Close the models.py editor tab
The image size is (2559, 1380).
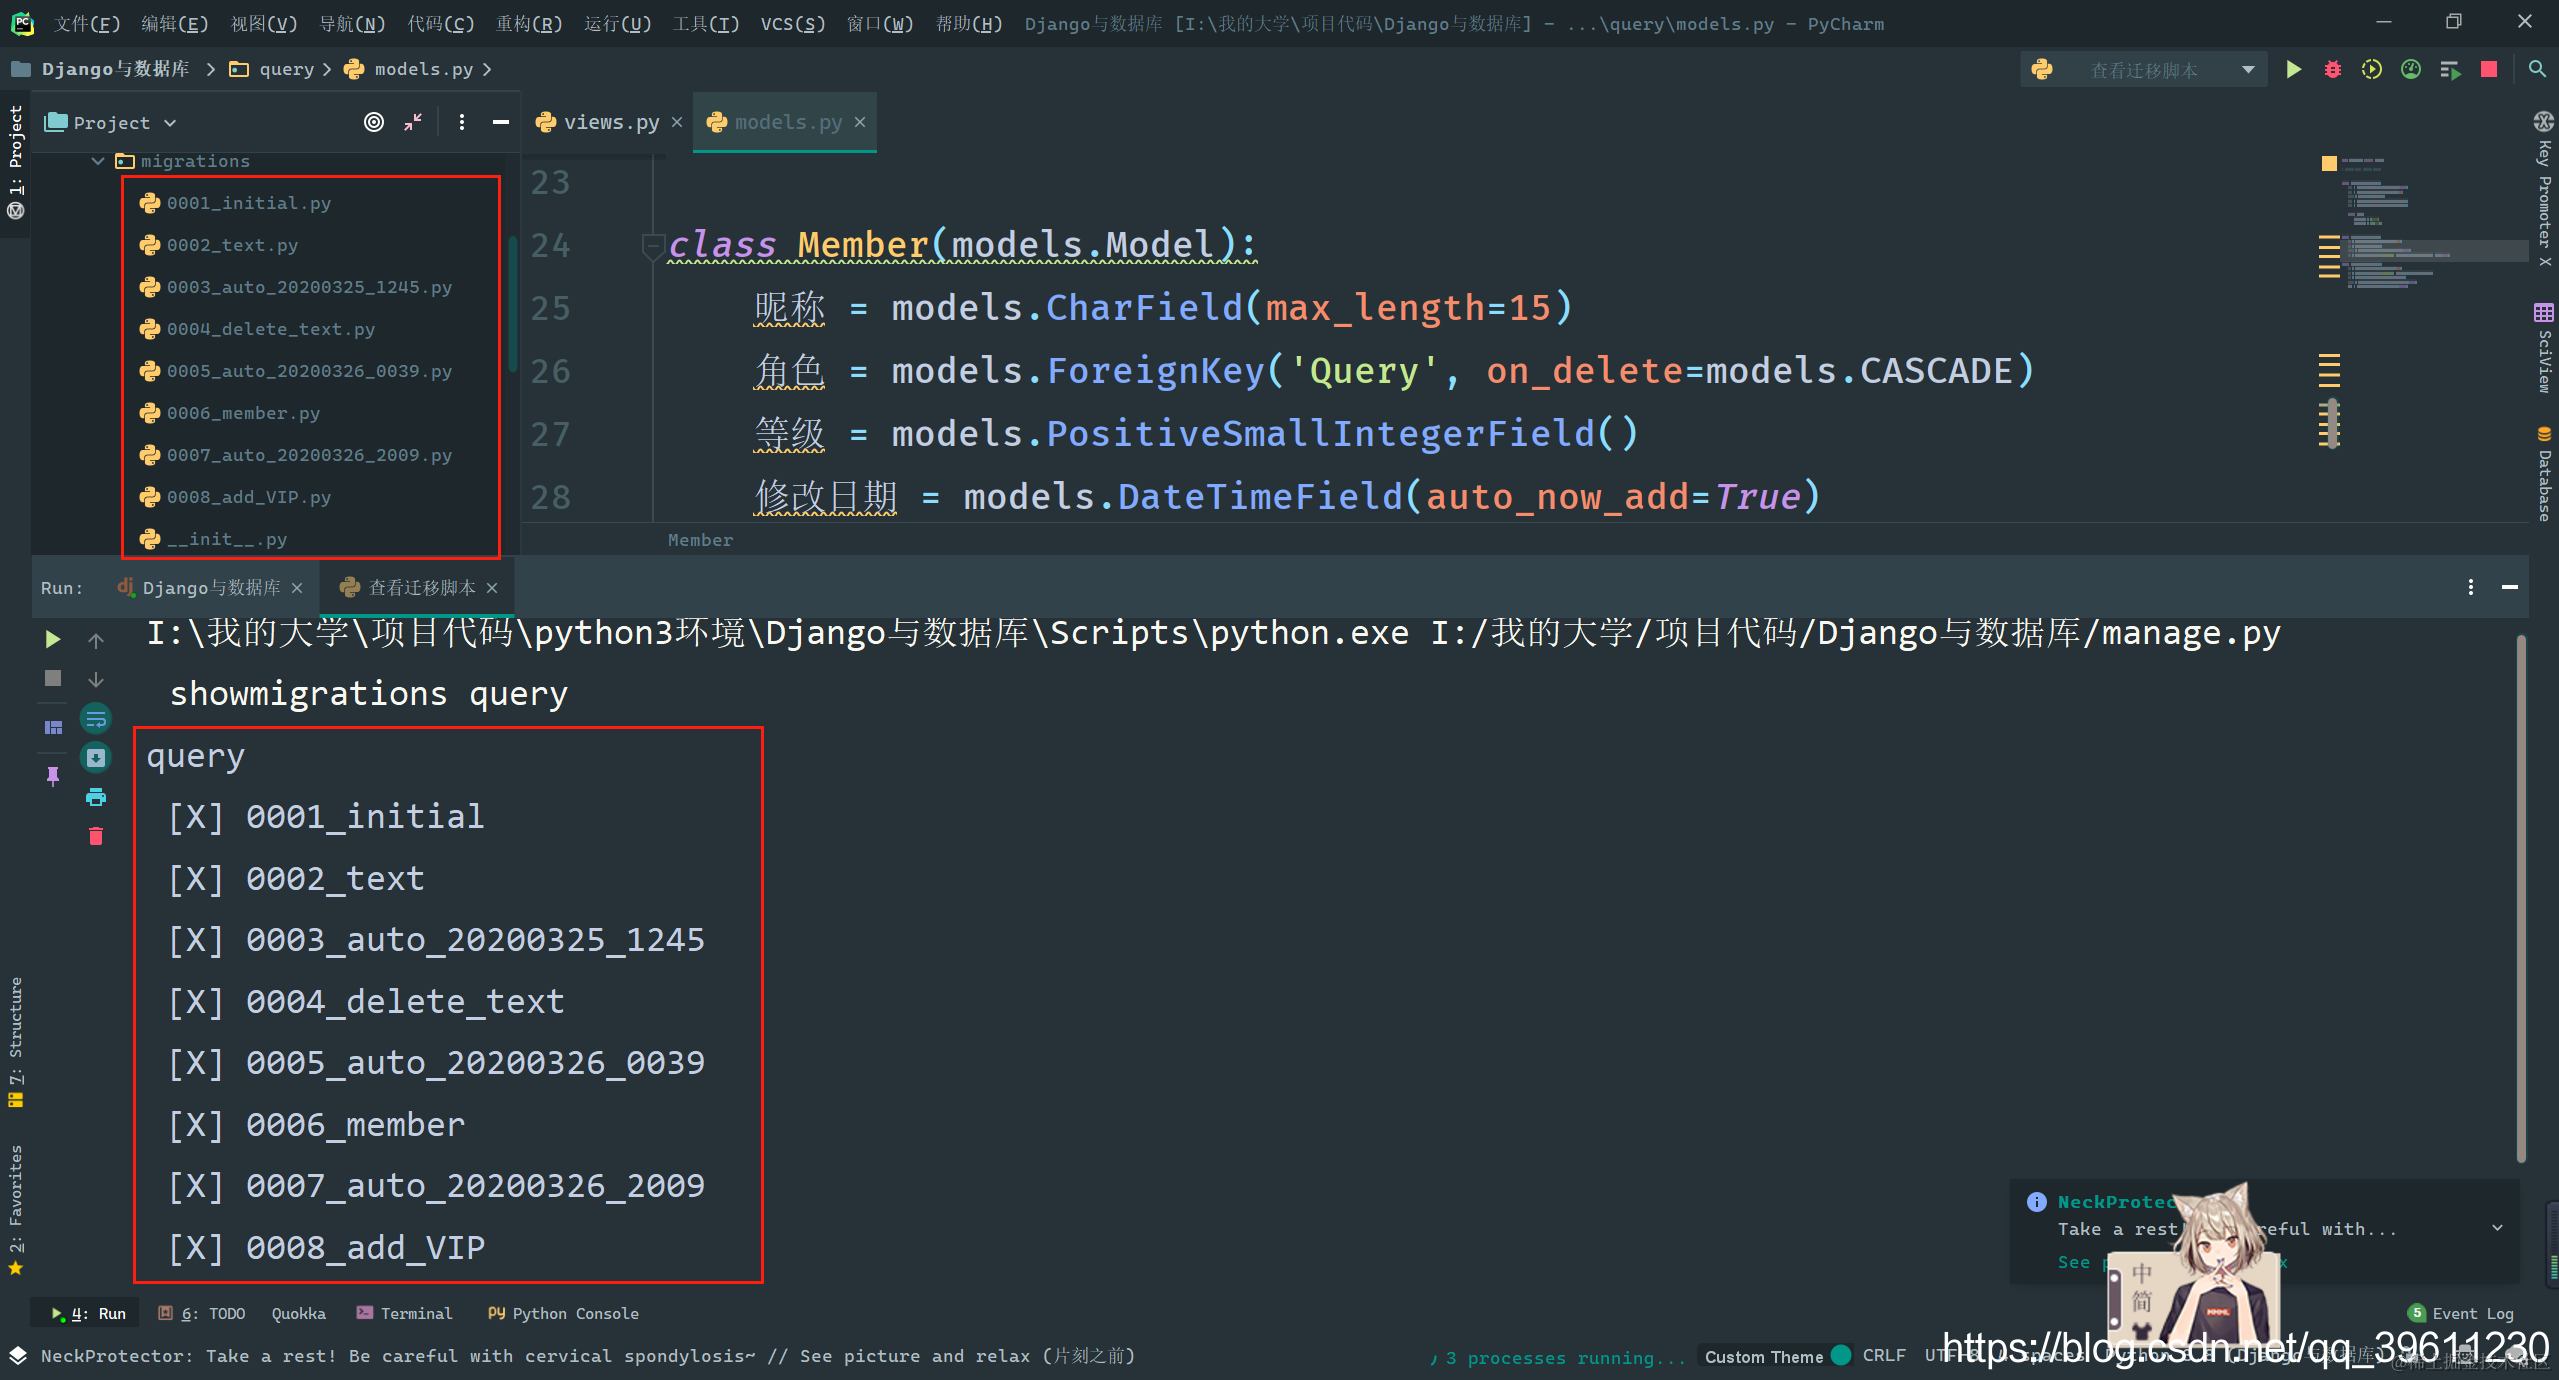click(860, 122)
